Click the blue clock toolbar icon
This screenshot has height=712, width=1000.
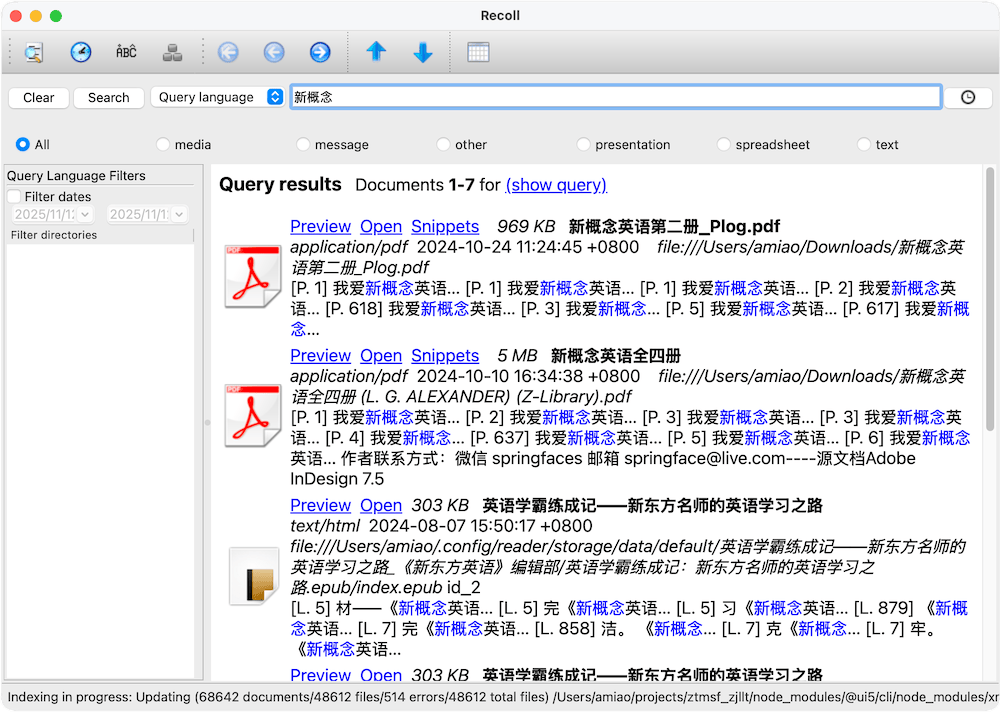coord(79,51)
